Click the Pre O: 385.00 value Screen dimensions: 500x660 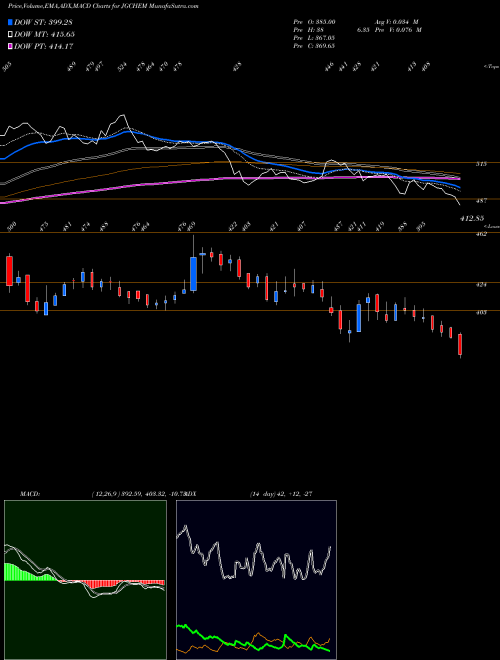point(314,22)
